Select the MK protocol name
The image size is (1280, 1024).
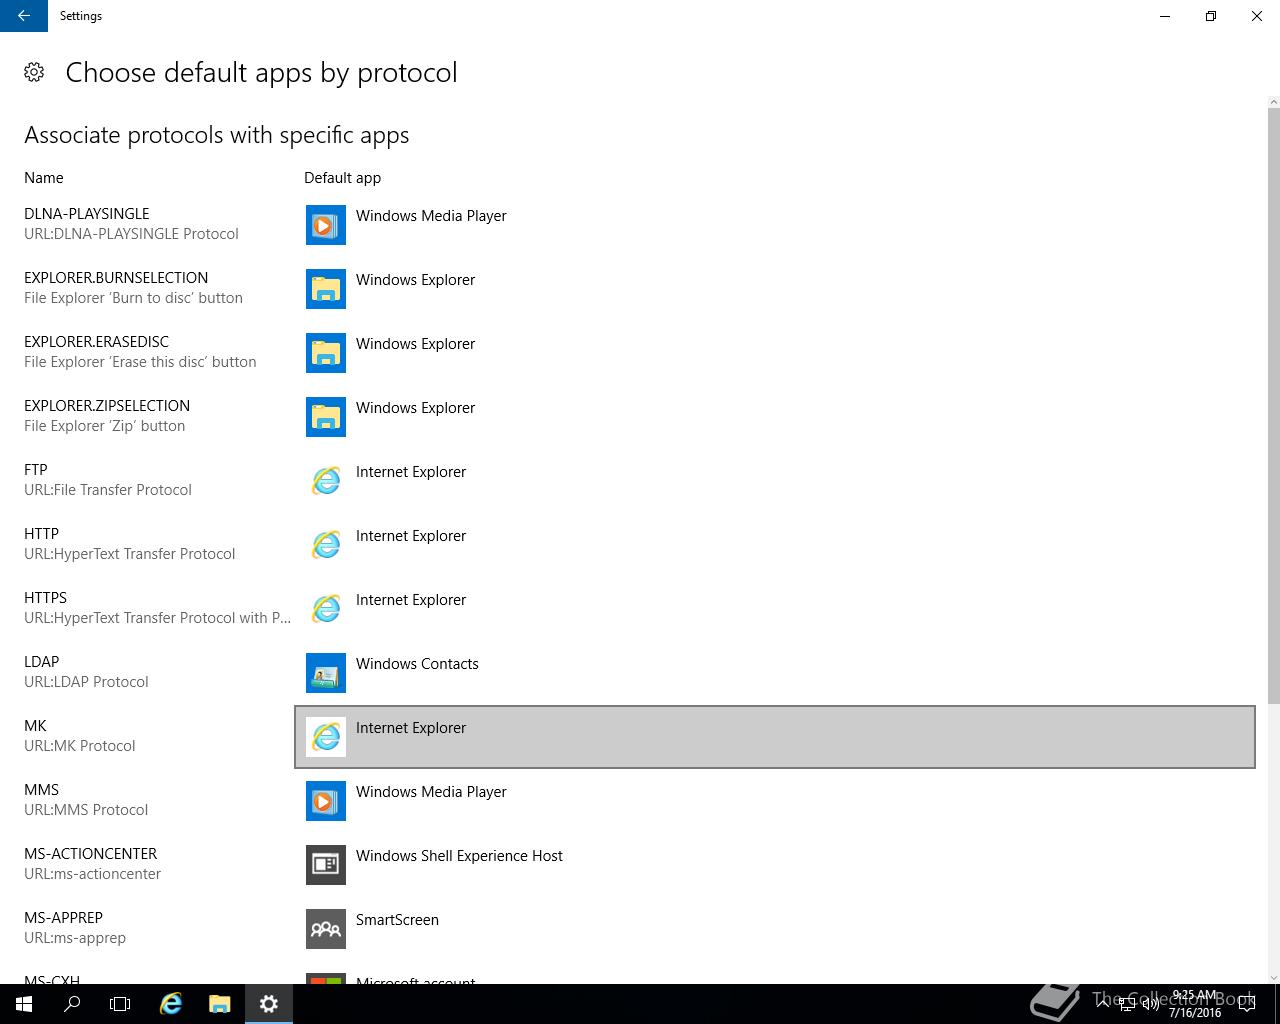pos(35,726)
